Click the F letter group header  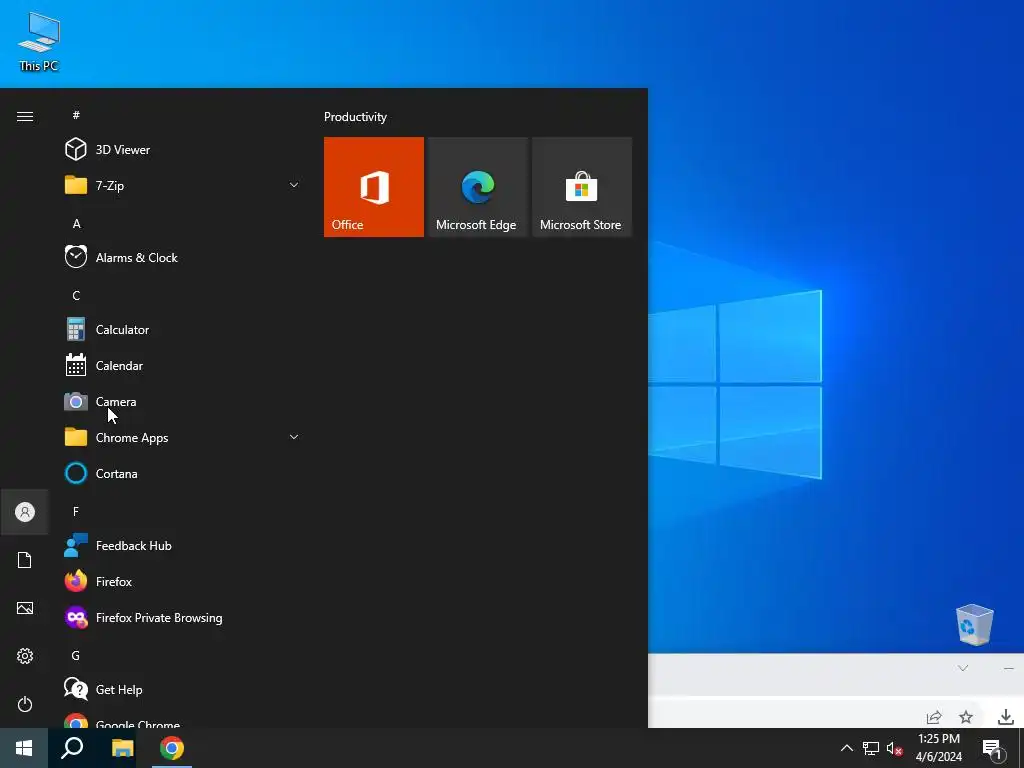pos(76,511)
